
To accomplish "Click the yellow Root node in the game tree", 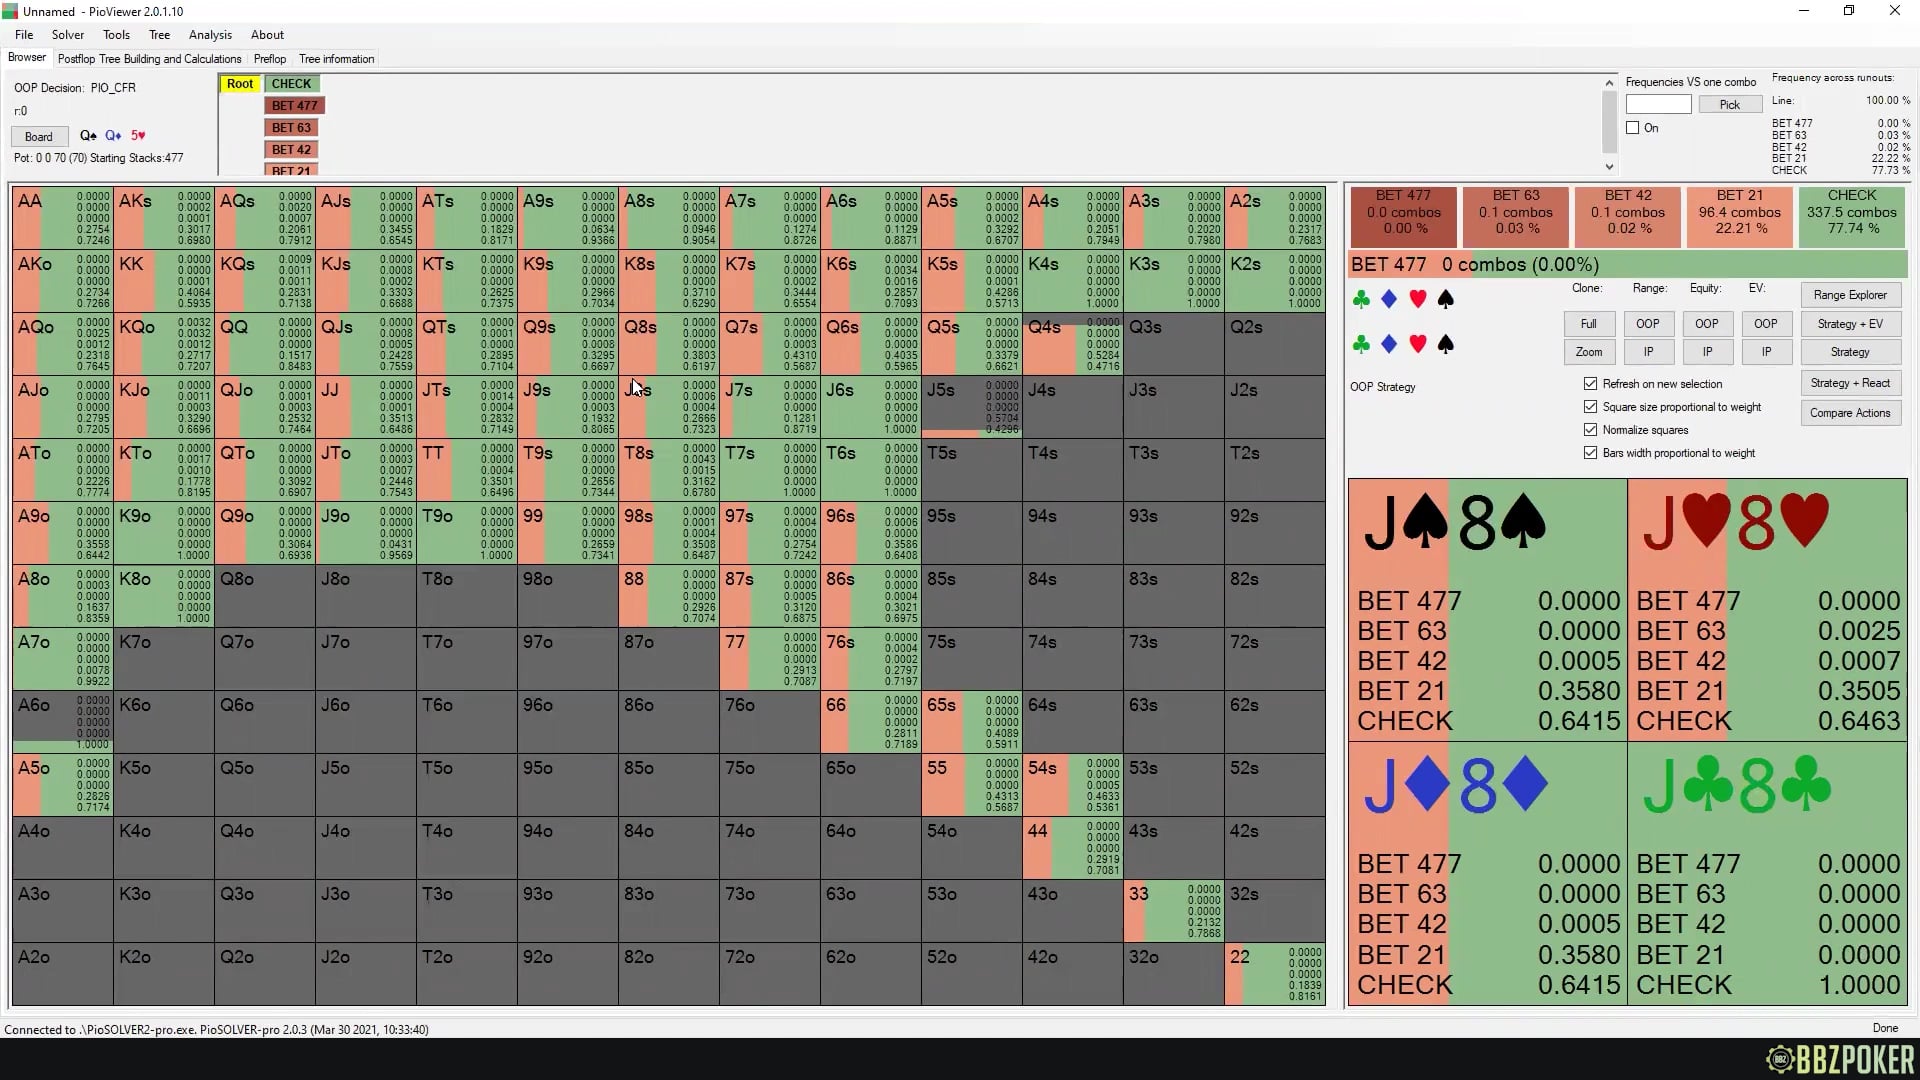I will [239, 83].
